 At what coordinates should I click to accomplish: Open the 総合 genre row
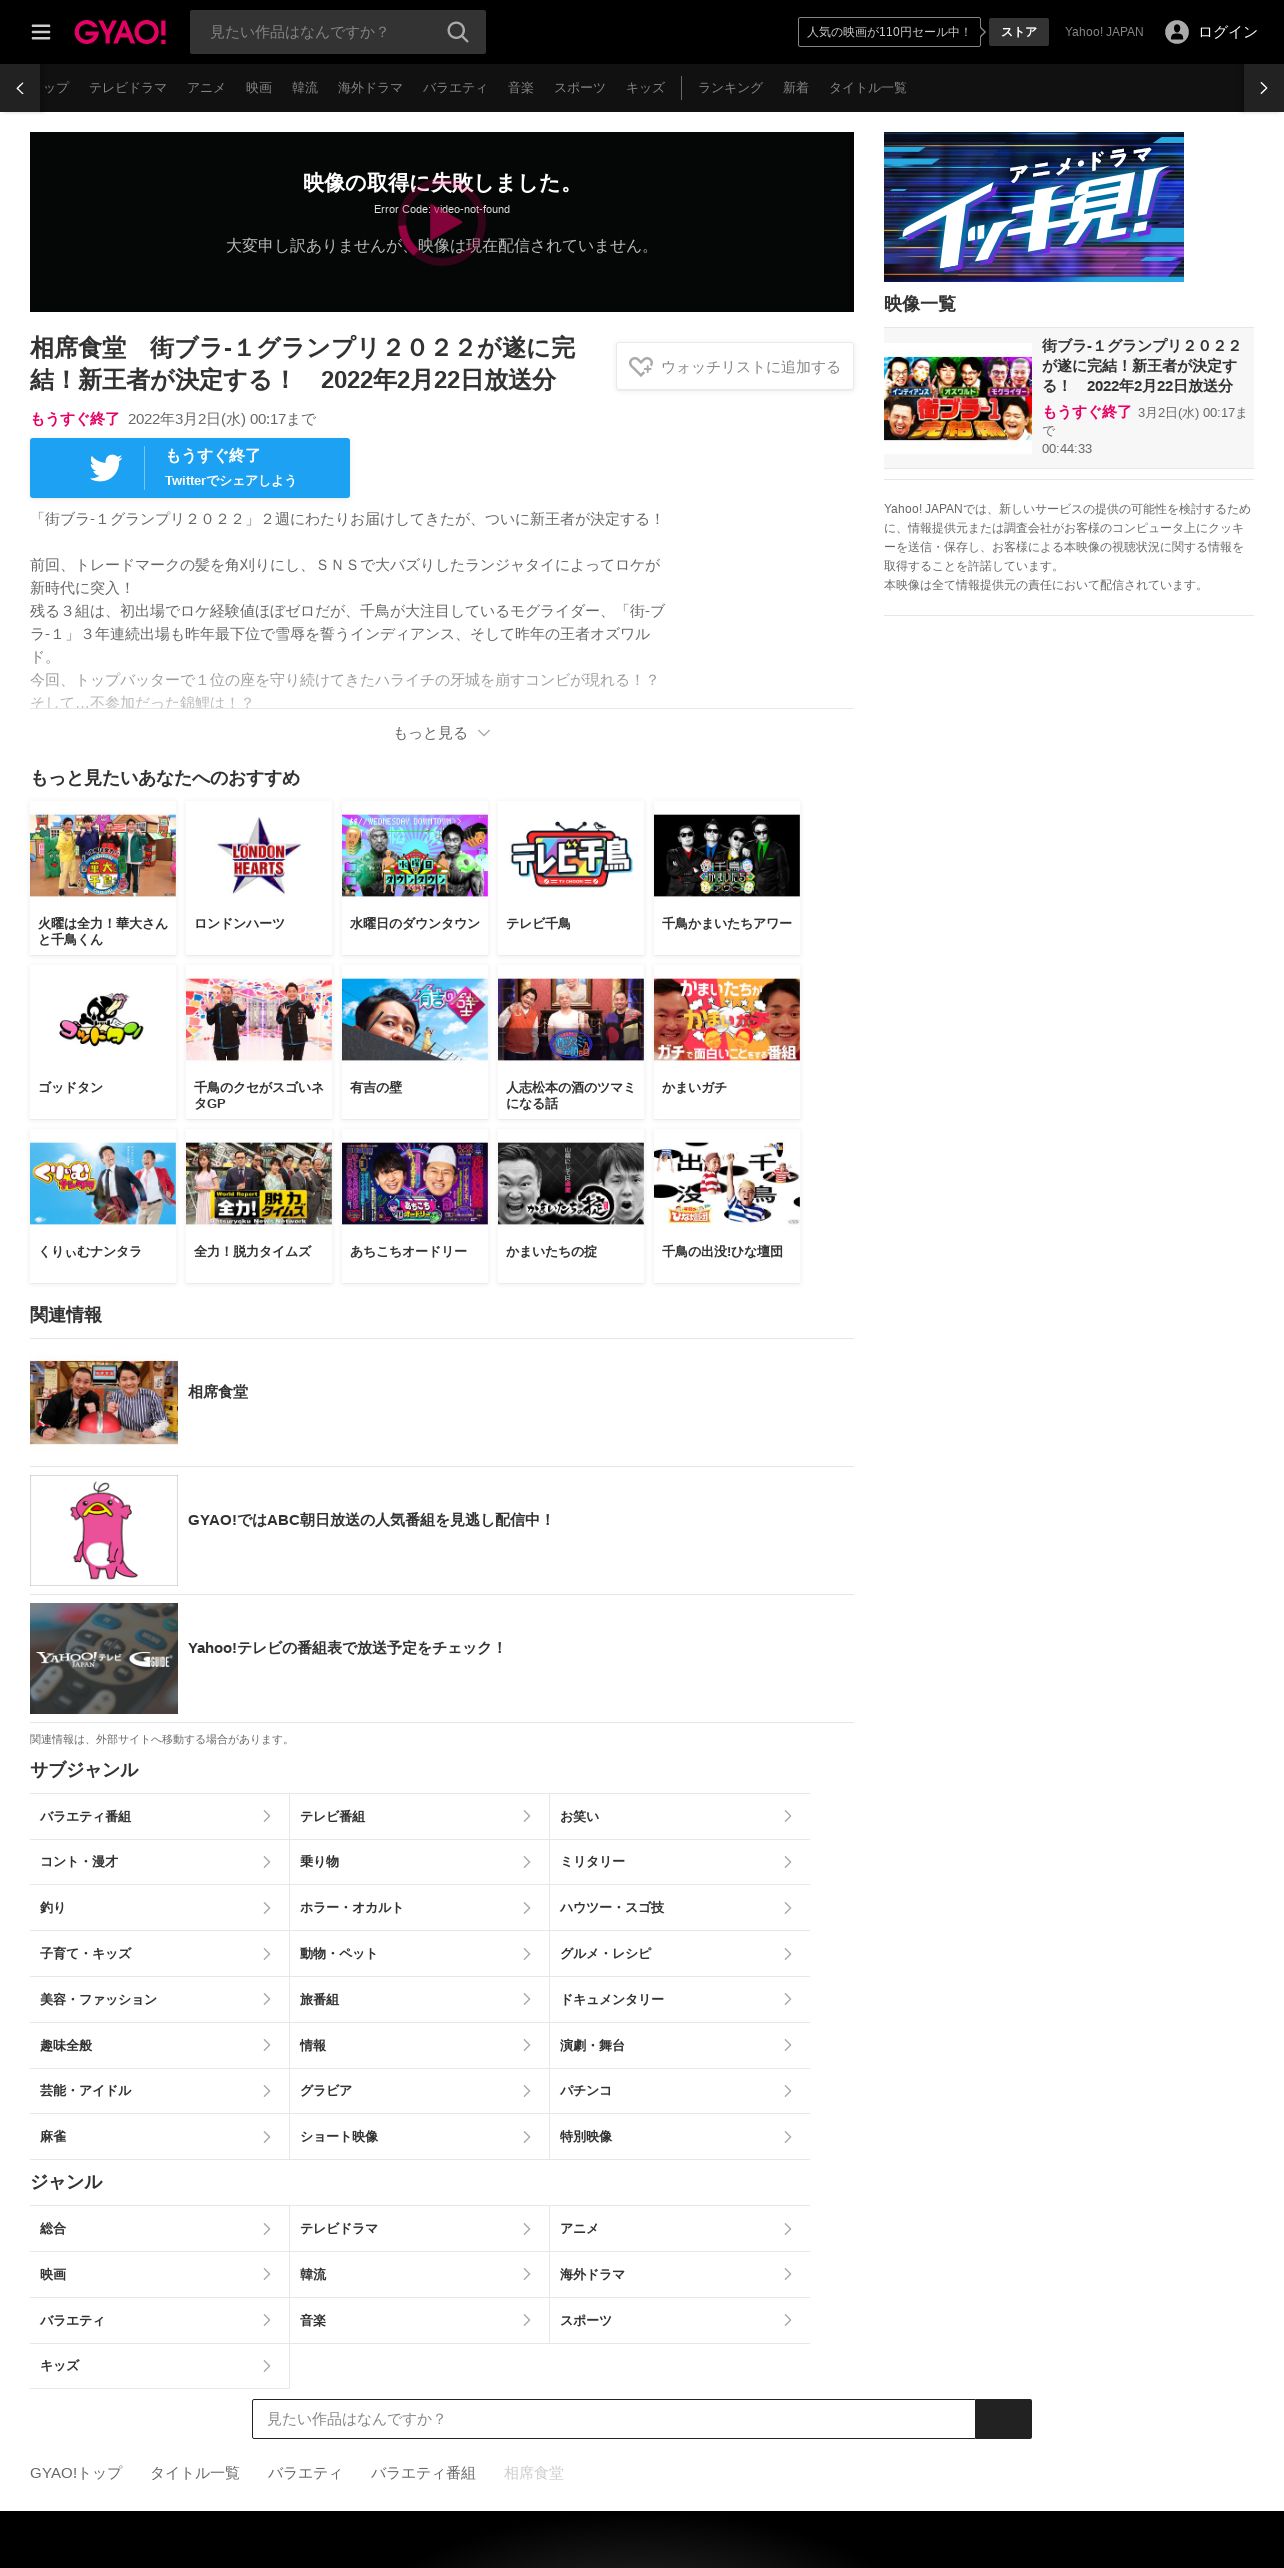click(159, 2228)
